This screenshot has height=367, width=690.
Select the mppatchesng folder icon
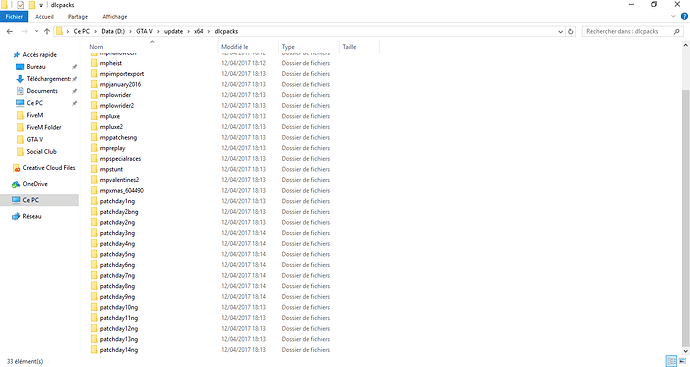click(x=94, y=137)
